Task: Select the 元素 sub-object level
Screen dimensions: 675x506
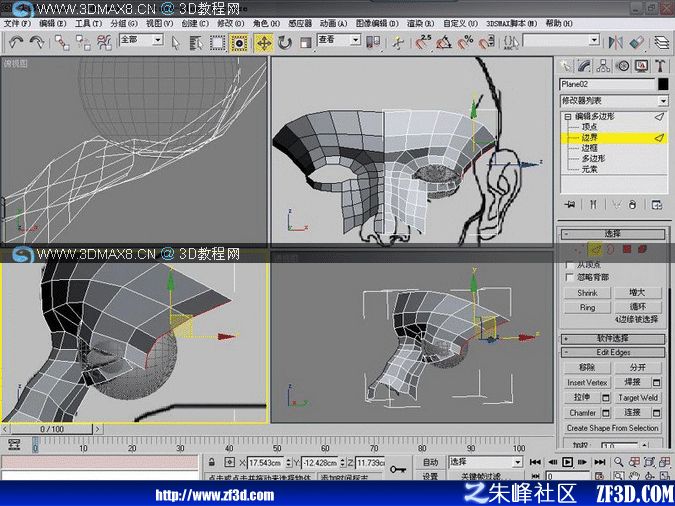Action: click(x=589, y=169)
